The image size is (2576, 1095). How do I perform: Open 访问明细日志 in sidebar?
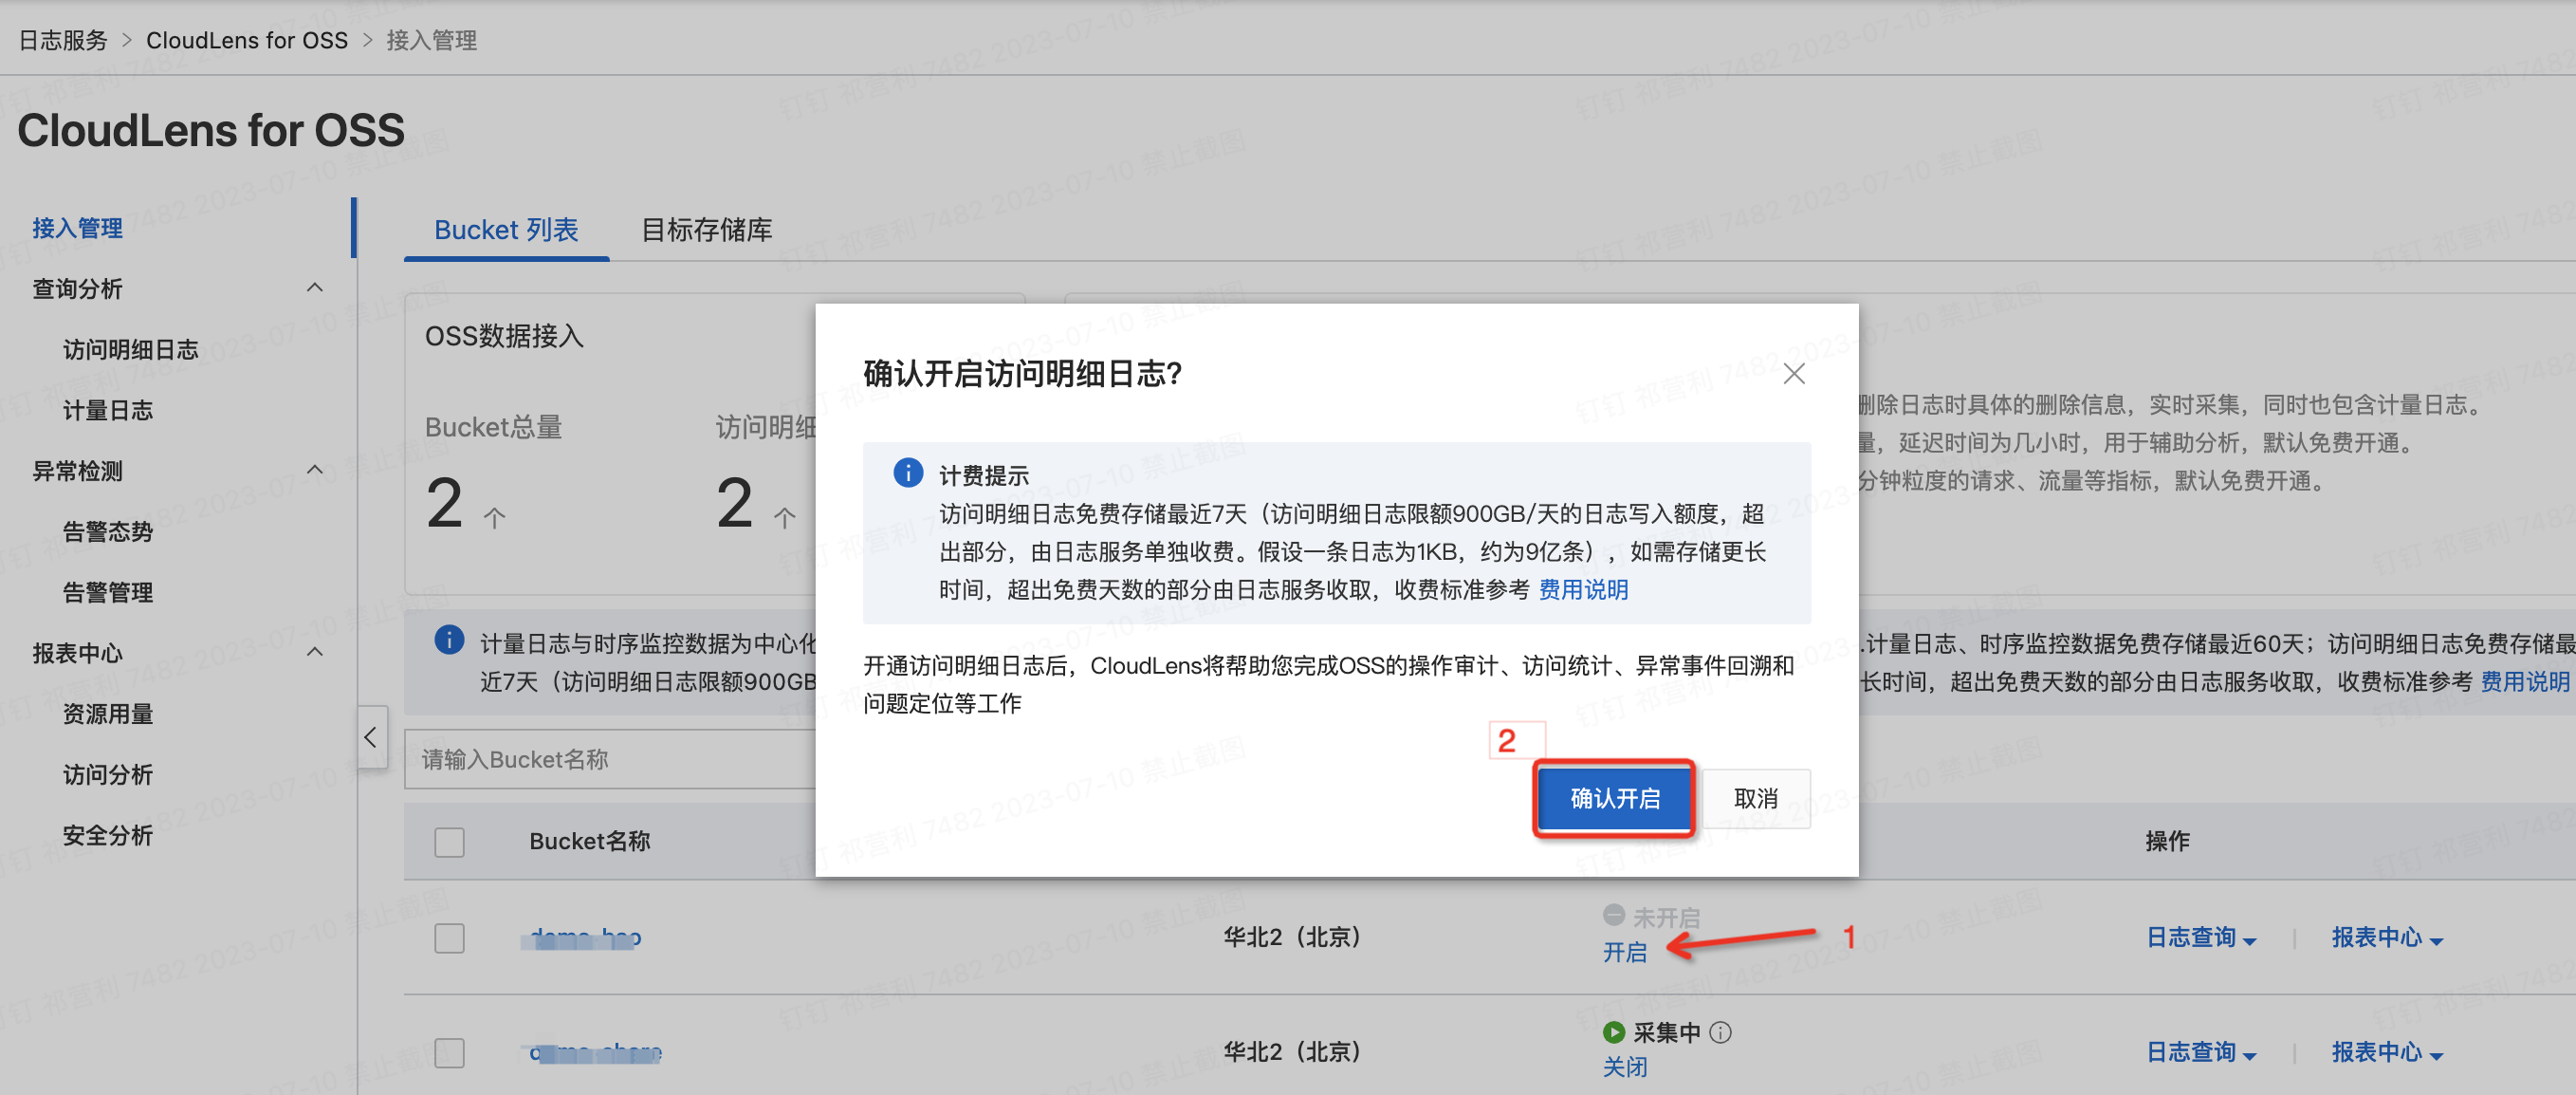[130, 349]
